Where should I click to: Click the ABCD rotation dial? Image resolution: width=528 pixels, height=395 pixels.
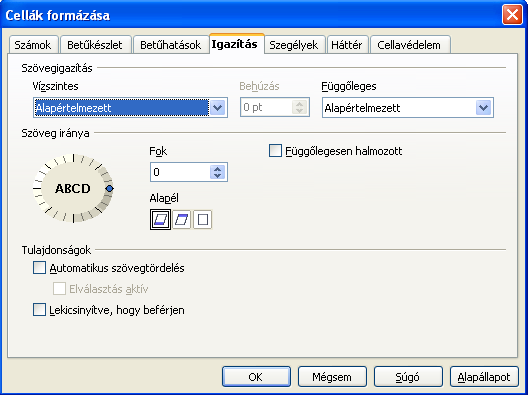point(73,188)
